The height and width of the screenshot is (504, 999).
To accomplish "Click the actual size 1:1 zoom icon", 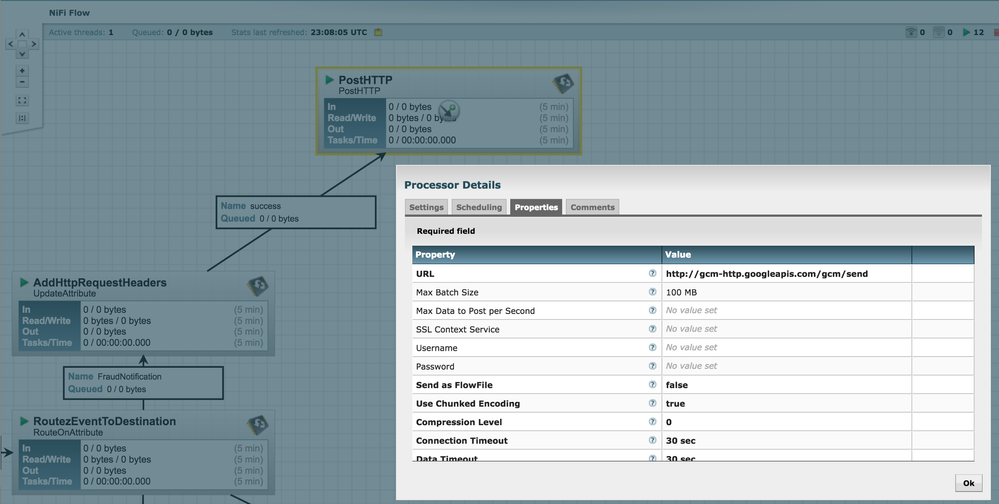I will 22,118.
